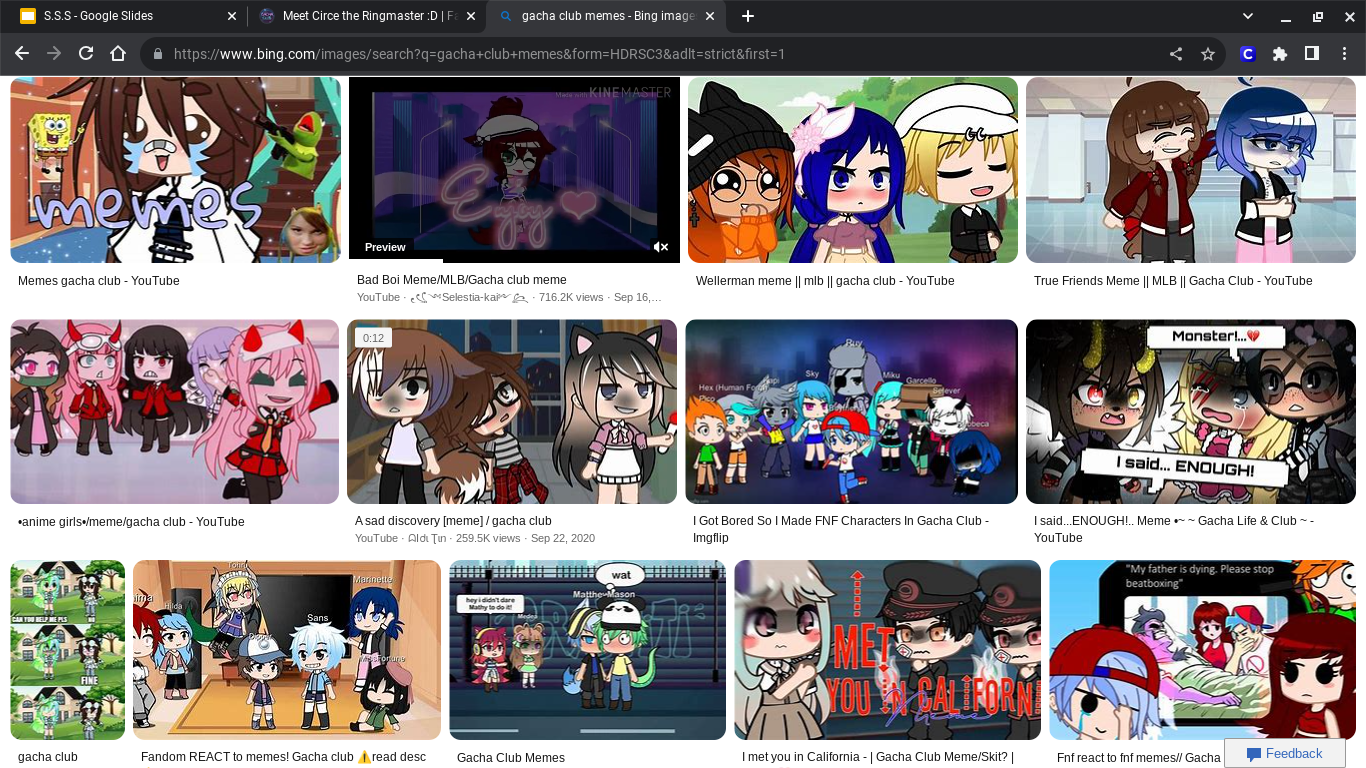1366x768 pixels.
Task: Open the Chrome three-dot menu
Action: pyautogui.click(x=1343, y=54)
